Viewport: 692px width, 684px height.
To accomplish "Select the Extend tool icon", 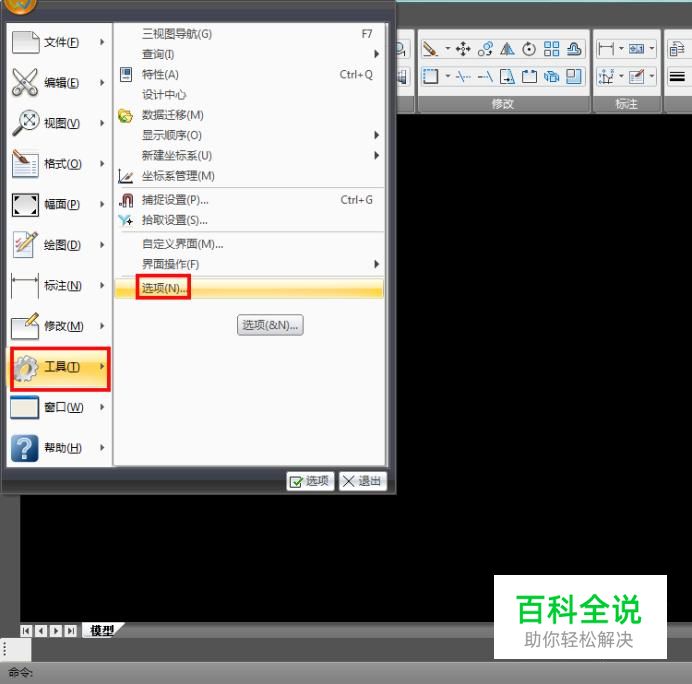I will tap(485, 76).
